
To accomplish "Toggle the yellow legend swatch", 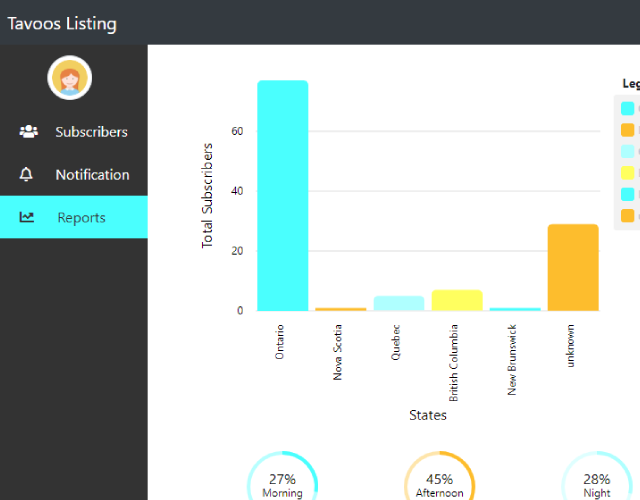I will (x=628, y=172).
